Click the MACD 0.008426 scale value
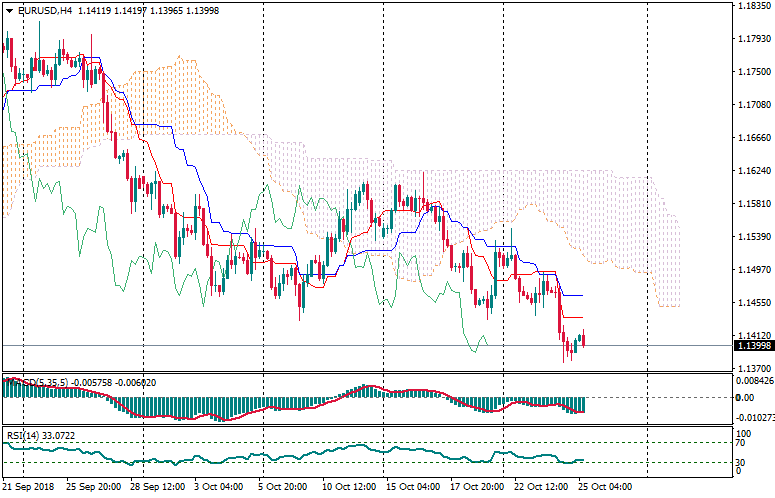This screenshot has width=775, height=498. (x=753, y=380)
